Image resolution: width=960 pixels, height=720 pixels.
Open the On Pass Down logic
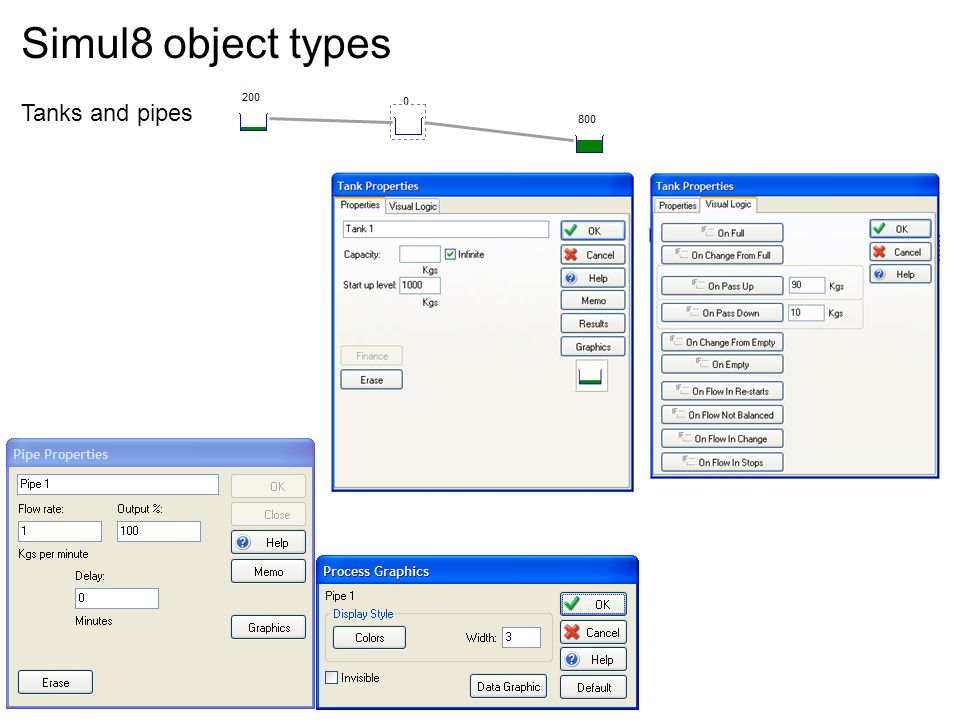click(x=722, y=313)
